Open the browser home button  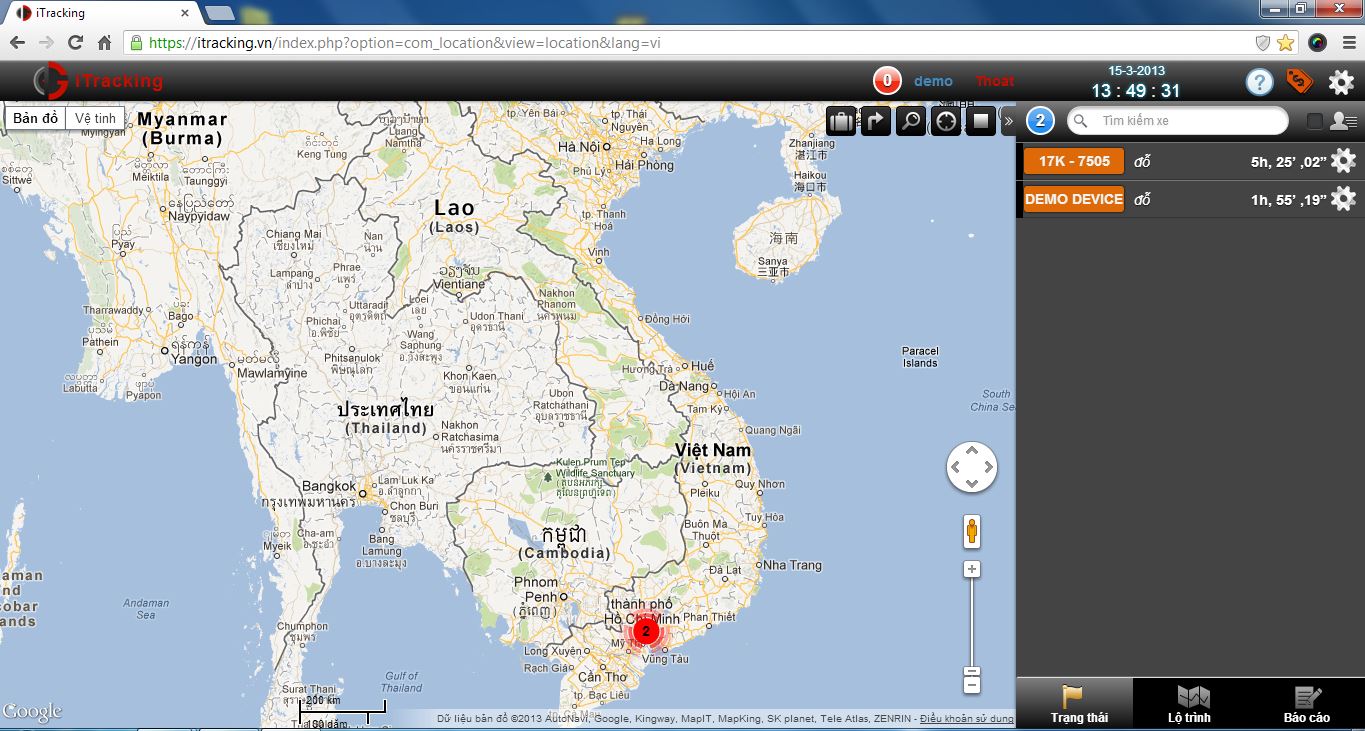[x=104, y=43]
